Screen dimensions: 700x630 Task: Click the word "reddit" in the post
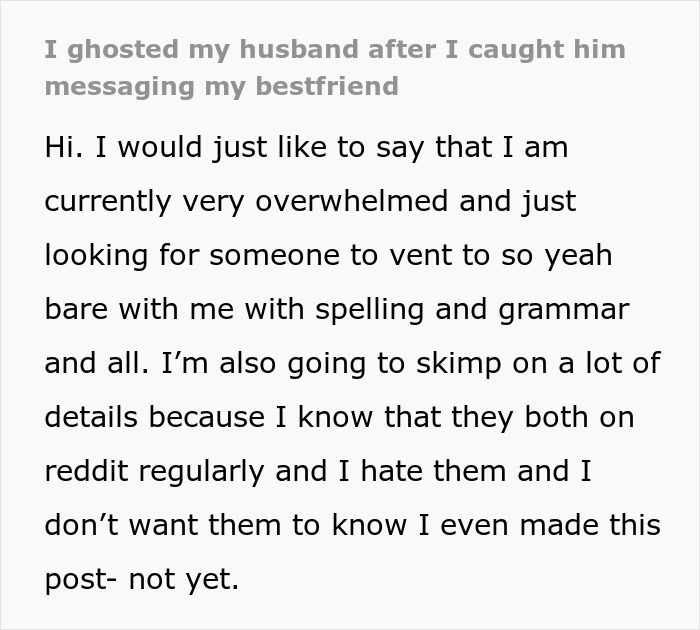[85, 471]
